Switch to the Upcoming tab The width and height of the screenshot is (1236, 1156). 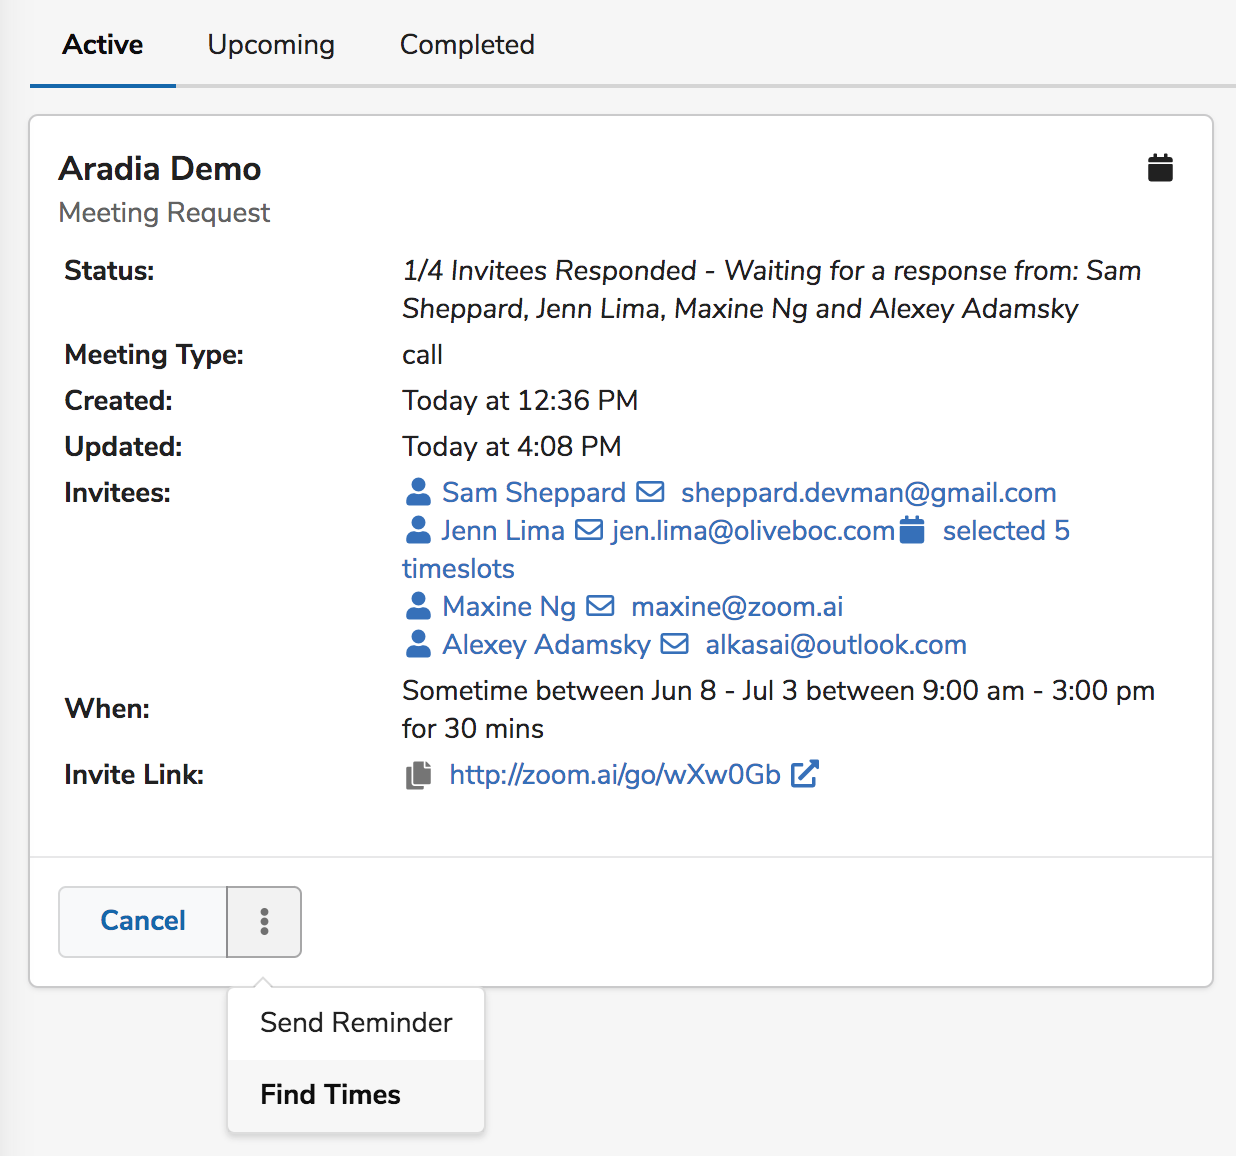pos(271,45)
